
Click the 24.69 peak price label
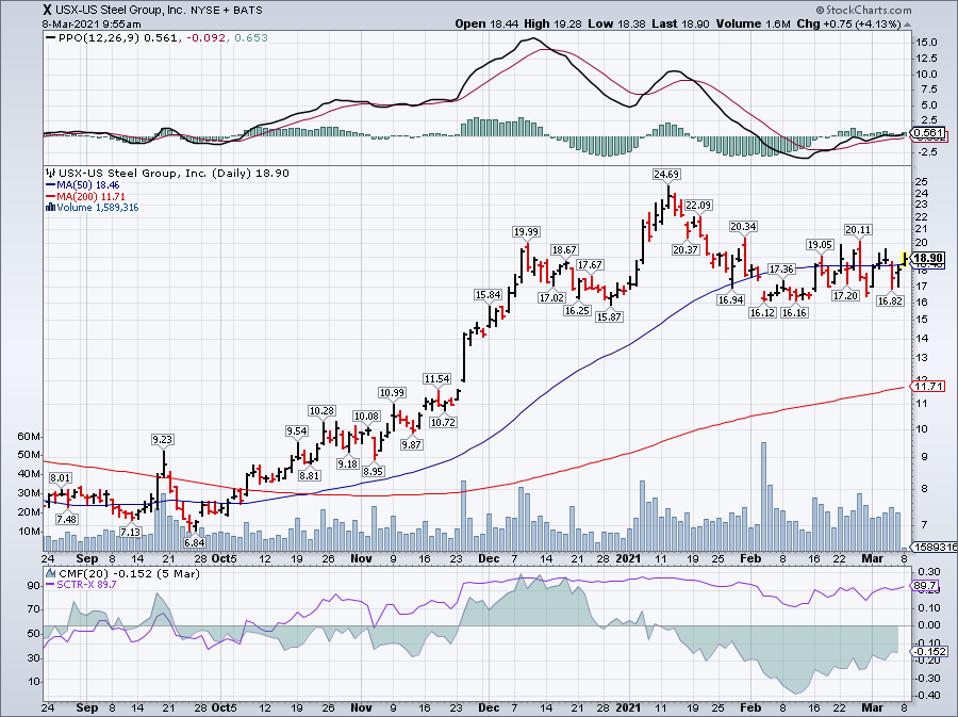(x=666, y=174)
